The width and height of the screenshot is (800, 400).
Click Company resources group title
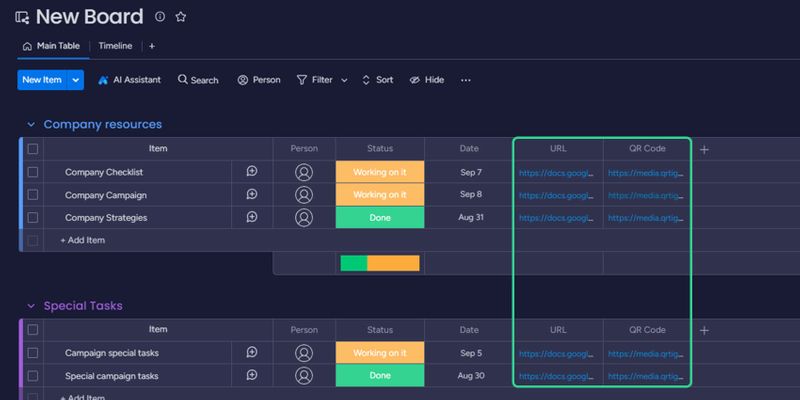pyautogui.click(x=103, y=124)
